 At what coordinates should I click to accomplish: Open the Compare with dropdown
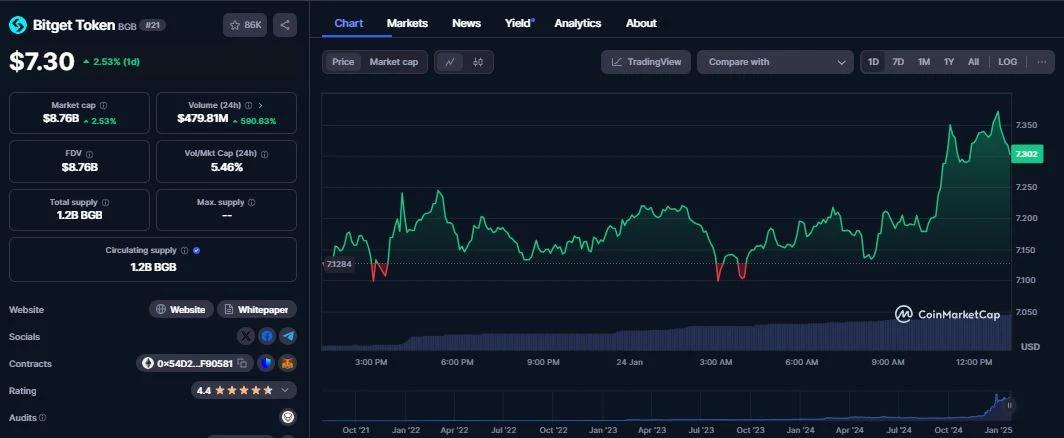776,62
